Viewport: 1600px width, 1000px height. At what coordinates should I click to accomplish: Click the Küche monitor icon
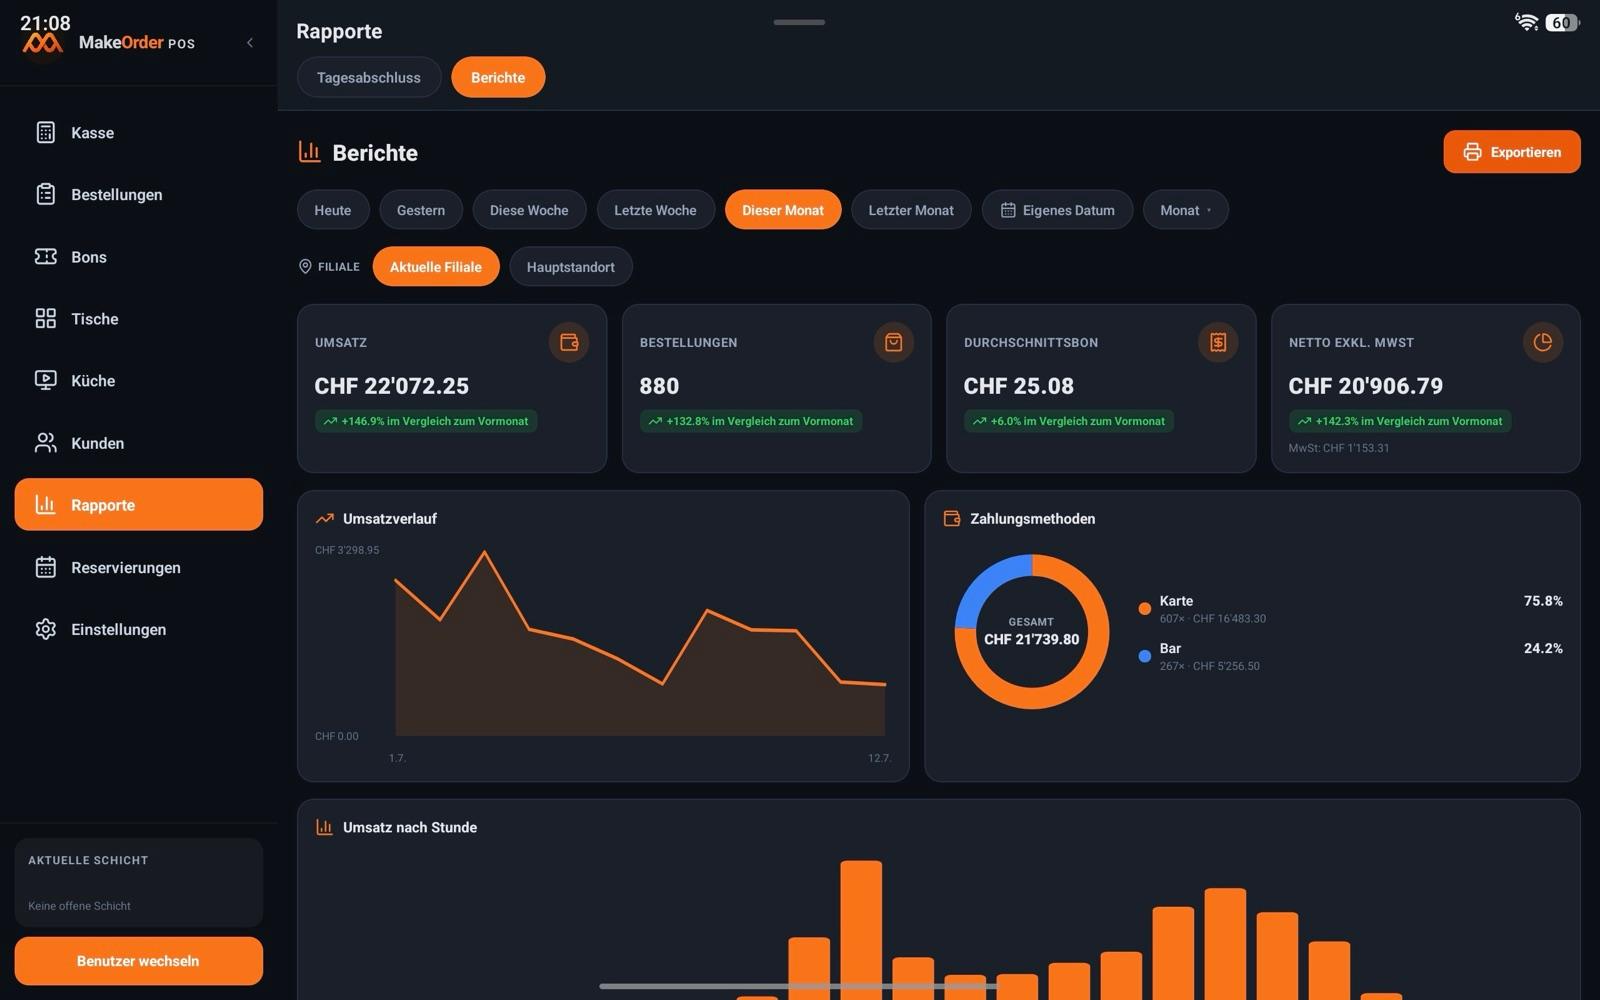pyautogui.click(x=46, y=381)
